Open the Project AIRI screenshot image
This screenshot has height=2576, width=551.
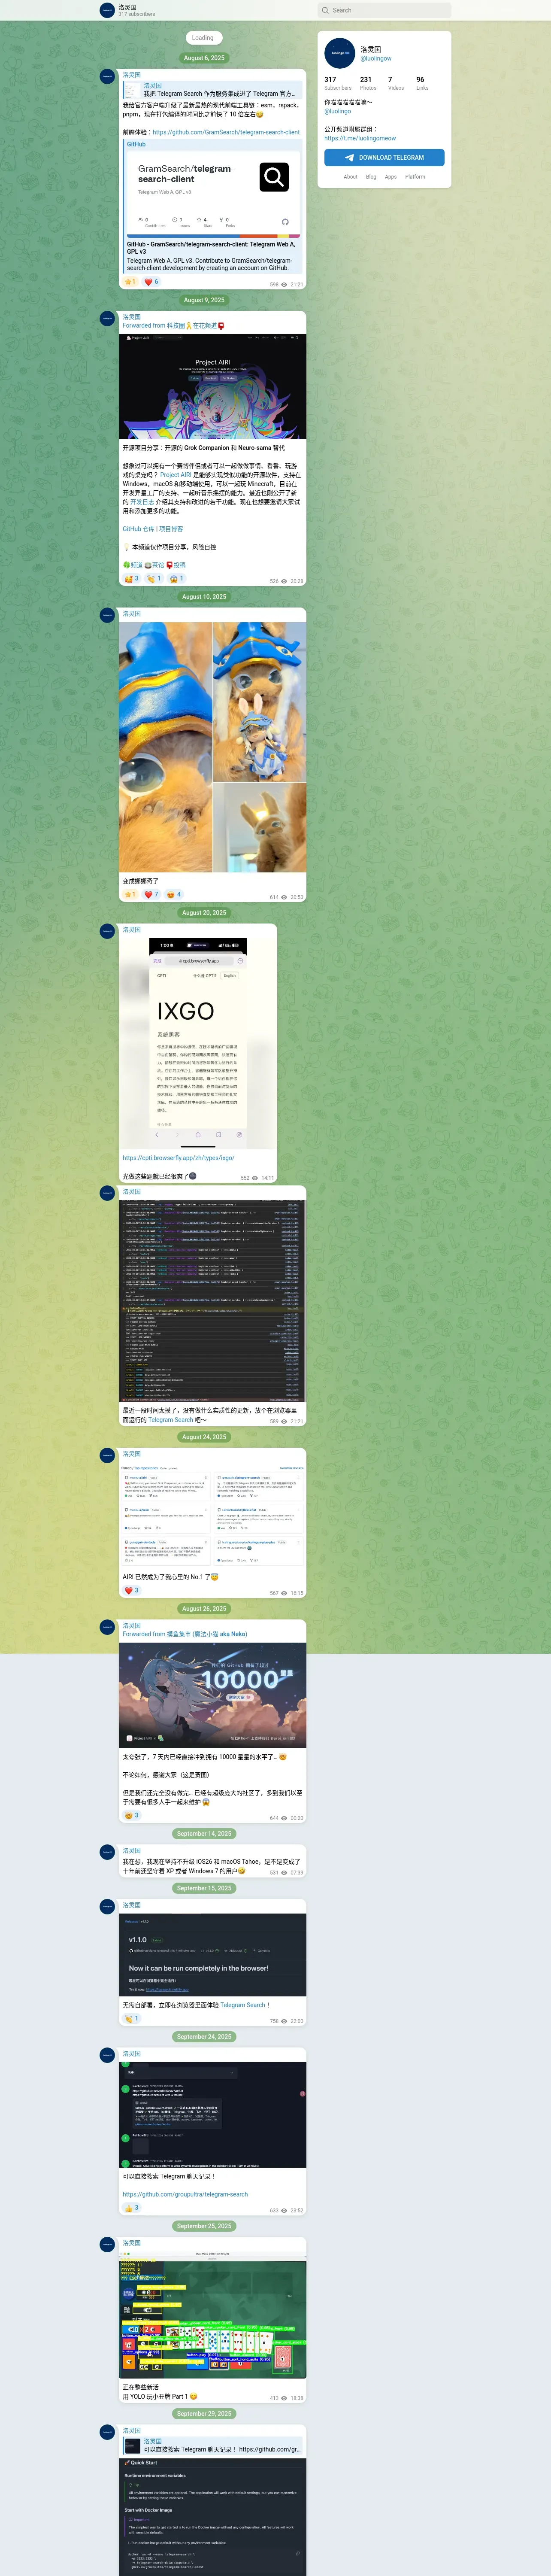(x=212, y=386)
